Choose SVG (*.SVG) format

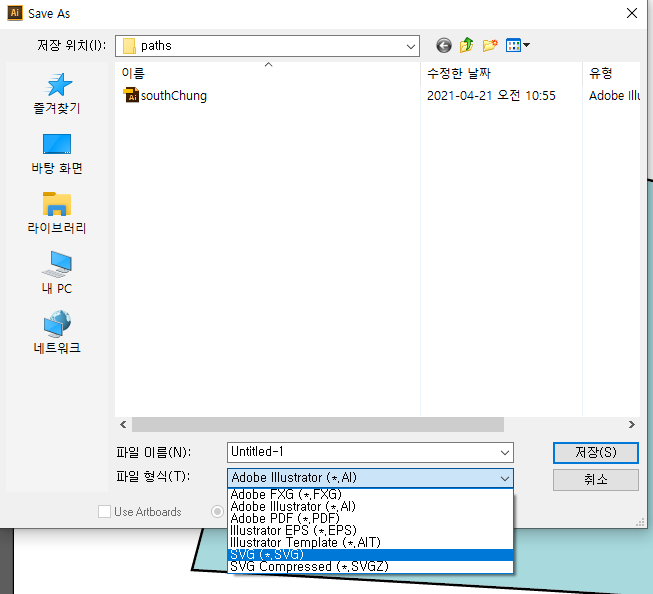(x=370, y=555)
